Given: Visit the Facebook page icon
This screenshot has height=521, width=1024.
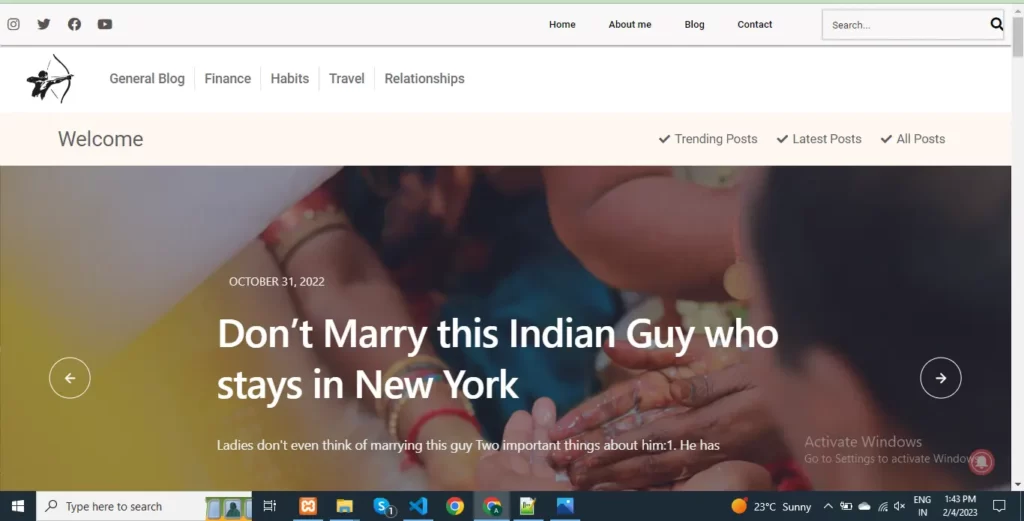Looking at the screenshot, I should pyautogui.click(x=74, y=24).
